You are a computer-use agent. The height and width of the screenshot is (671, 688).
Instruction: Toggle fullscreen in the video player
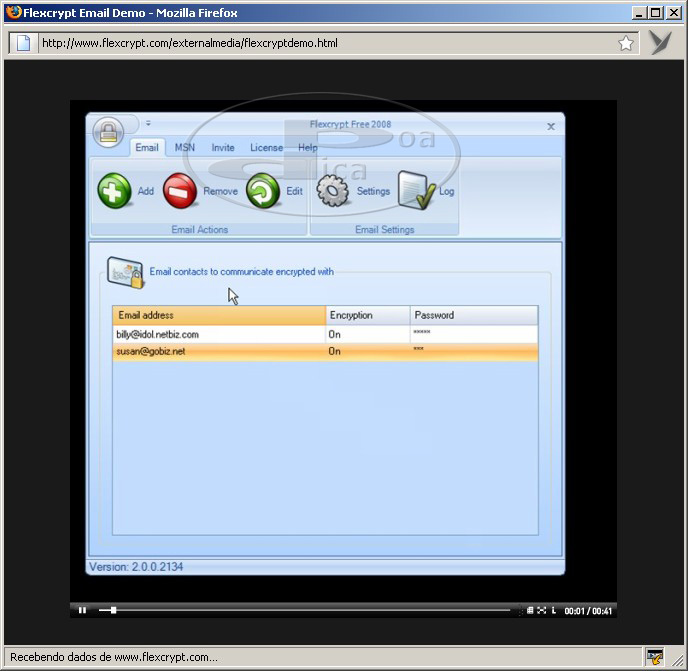pos(541,610)
